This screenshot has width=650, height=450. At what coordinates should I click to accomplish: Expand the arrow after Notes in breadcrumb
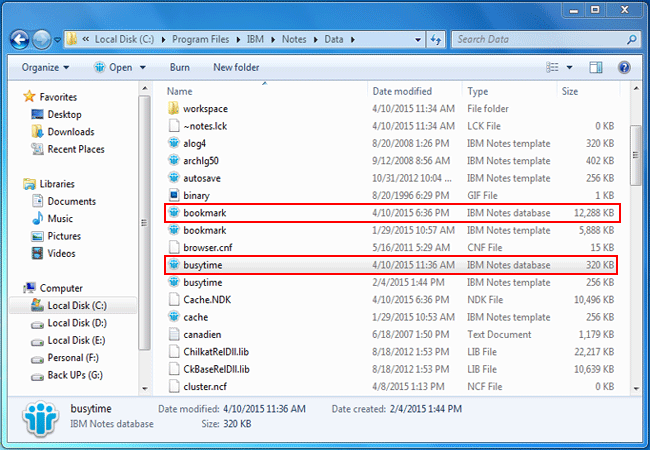pyautogui.click(x=315, y=40)
